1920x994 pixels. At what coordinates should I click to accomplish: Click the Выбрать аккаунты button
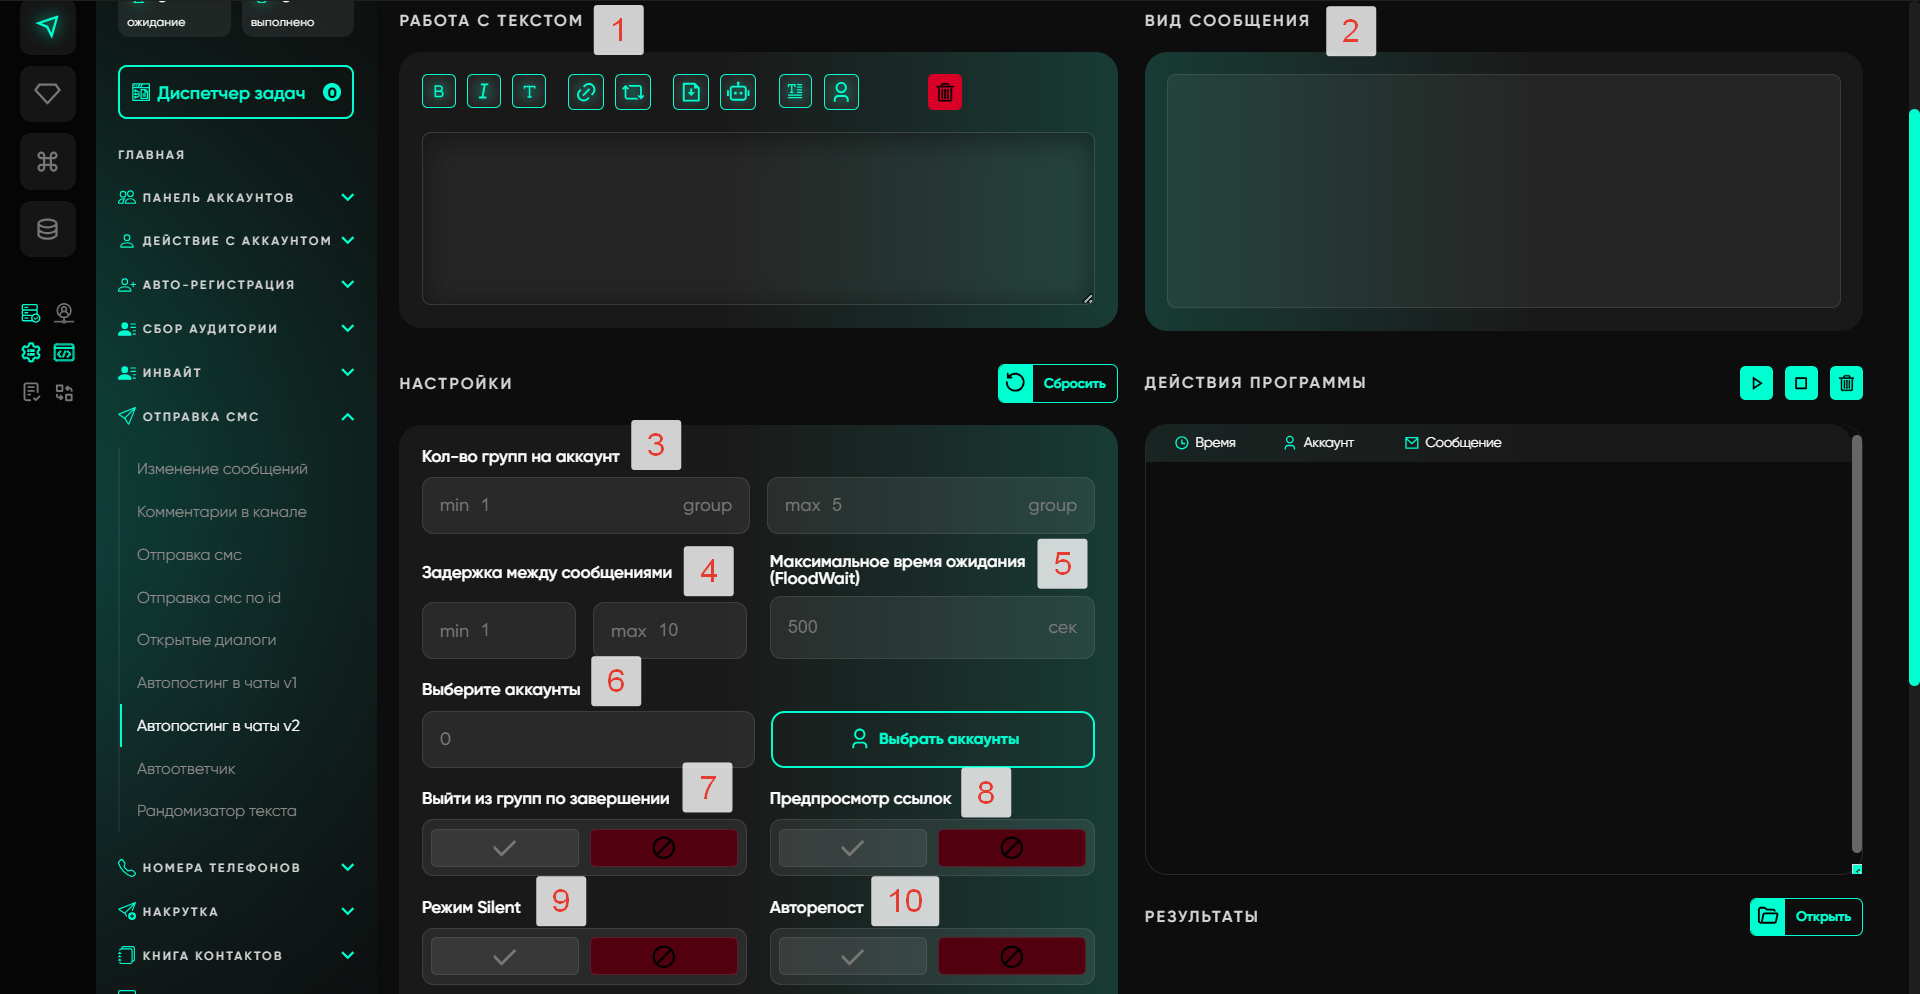point(932,739)
